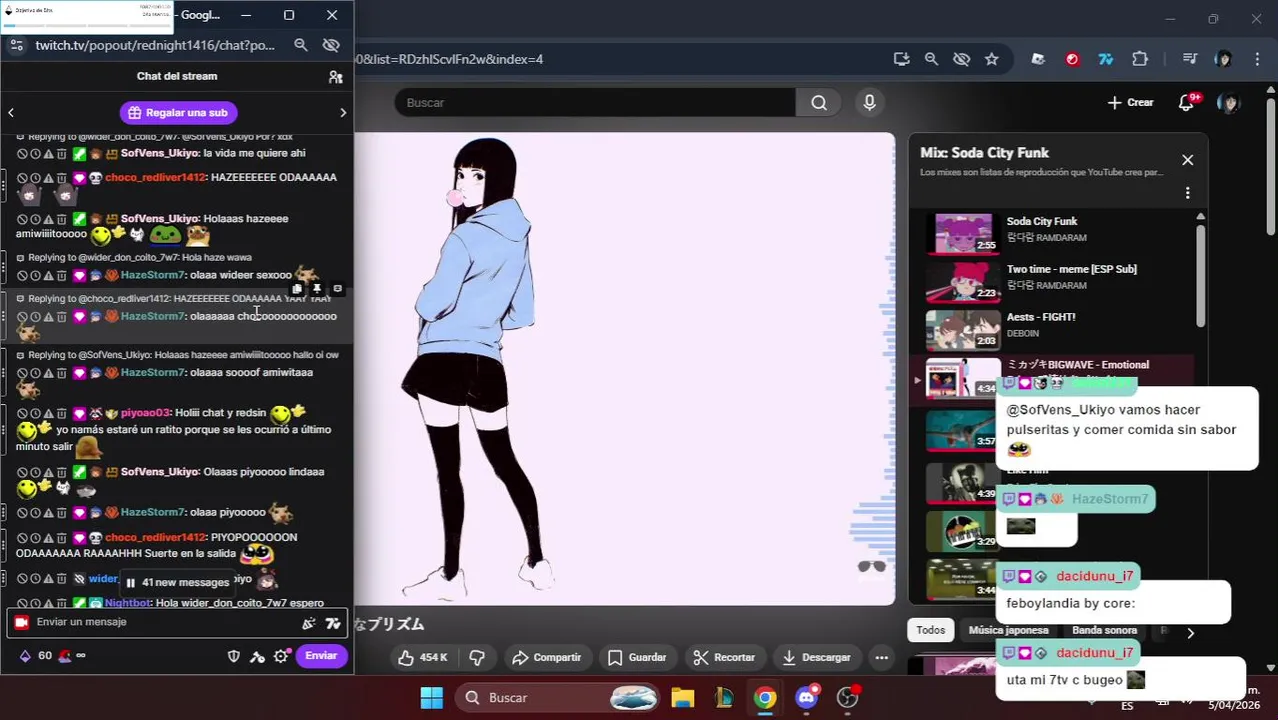Dislike the YouTube video
The image size is (1278, 720).
[477, 657]
